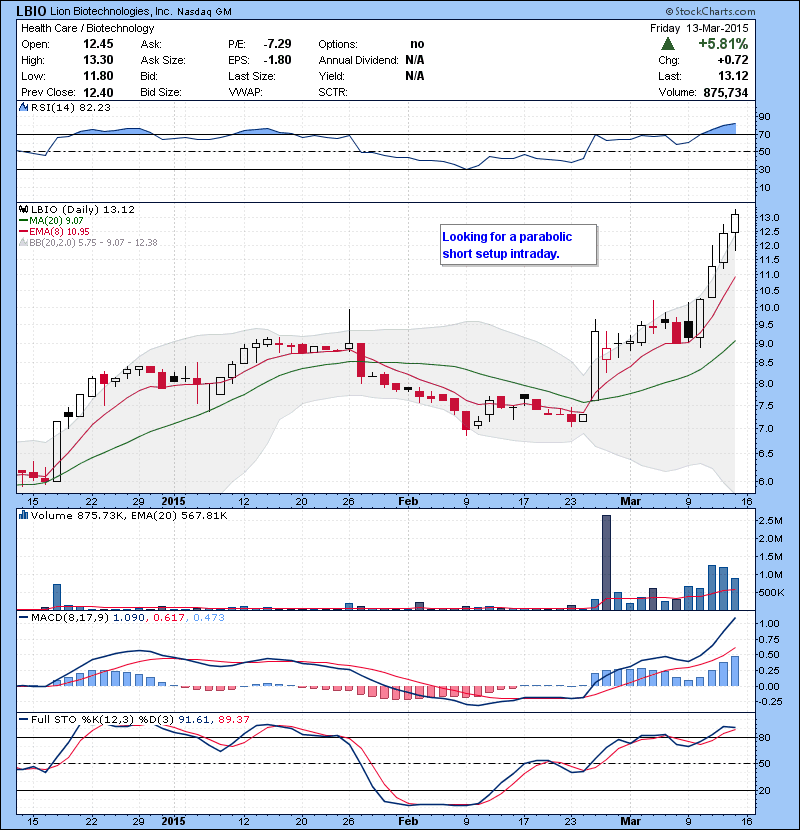Click the 30 level on RSI axis
800x830 pixels.
click(764, 169)
